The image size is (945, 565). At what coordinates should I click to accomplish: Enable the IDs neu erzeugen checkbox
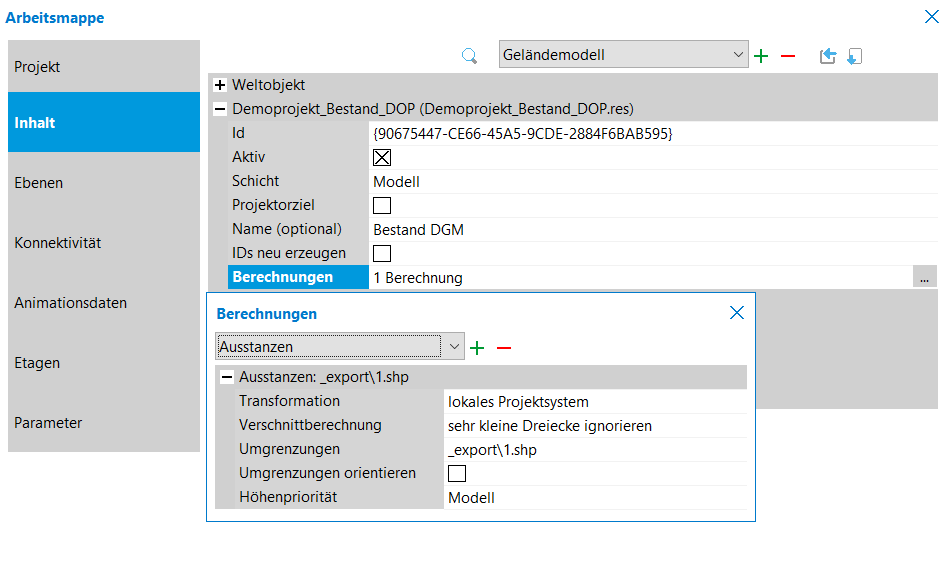coord(382,253)
